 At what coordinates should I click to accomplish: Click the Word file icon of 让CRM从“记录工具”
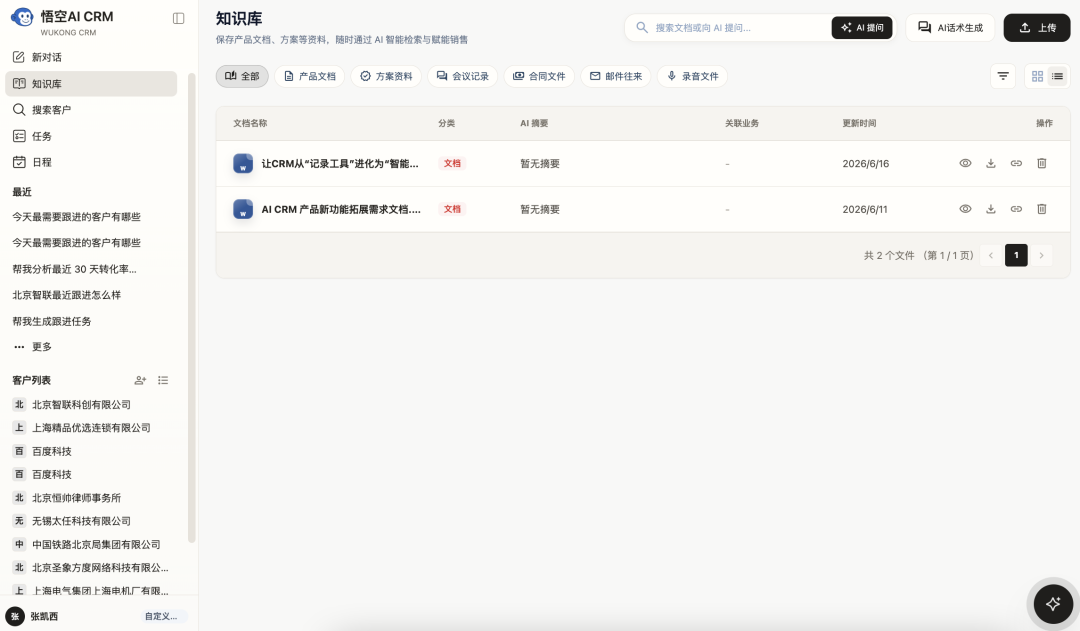point(243,163)
